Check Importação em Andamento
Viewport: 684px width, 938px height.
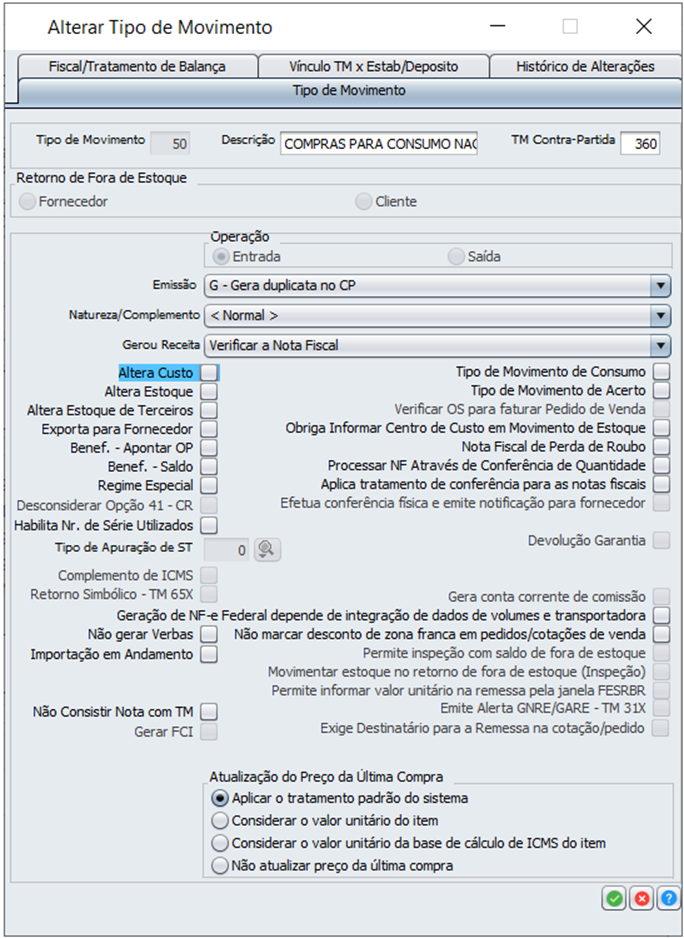209,654
